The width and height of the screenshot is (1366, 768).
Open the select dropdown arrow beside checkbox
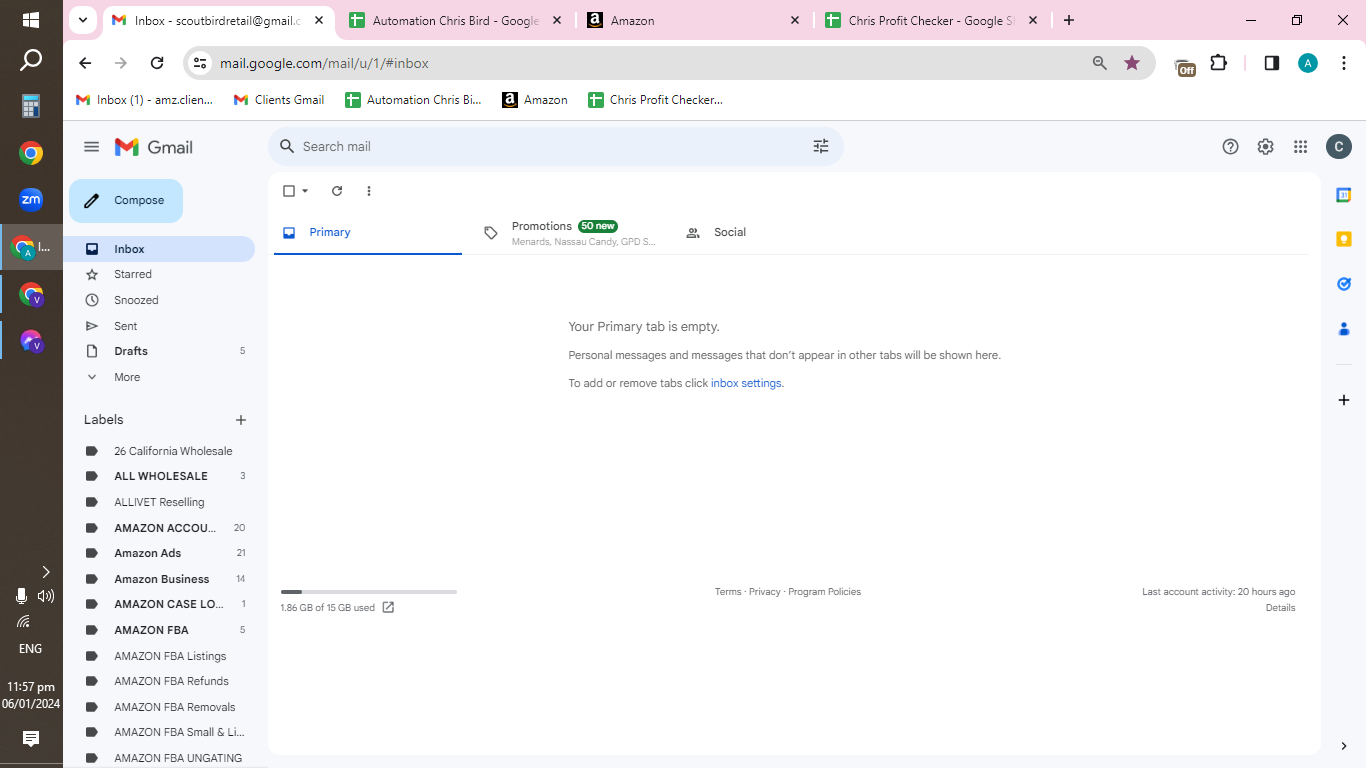pyautogui.click(x=305, y=191)
